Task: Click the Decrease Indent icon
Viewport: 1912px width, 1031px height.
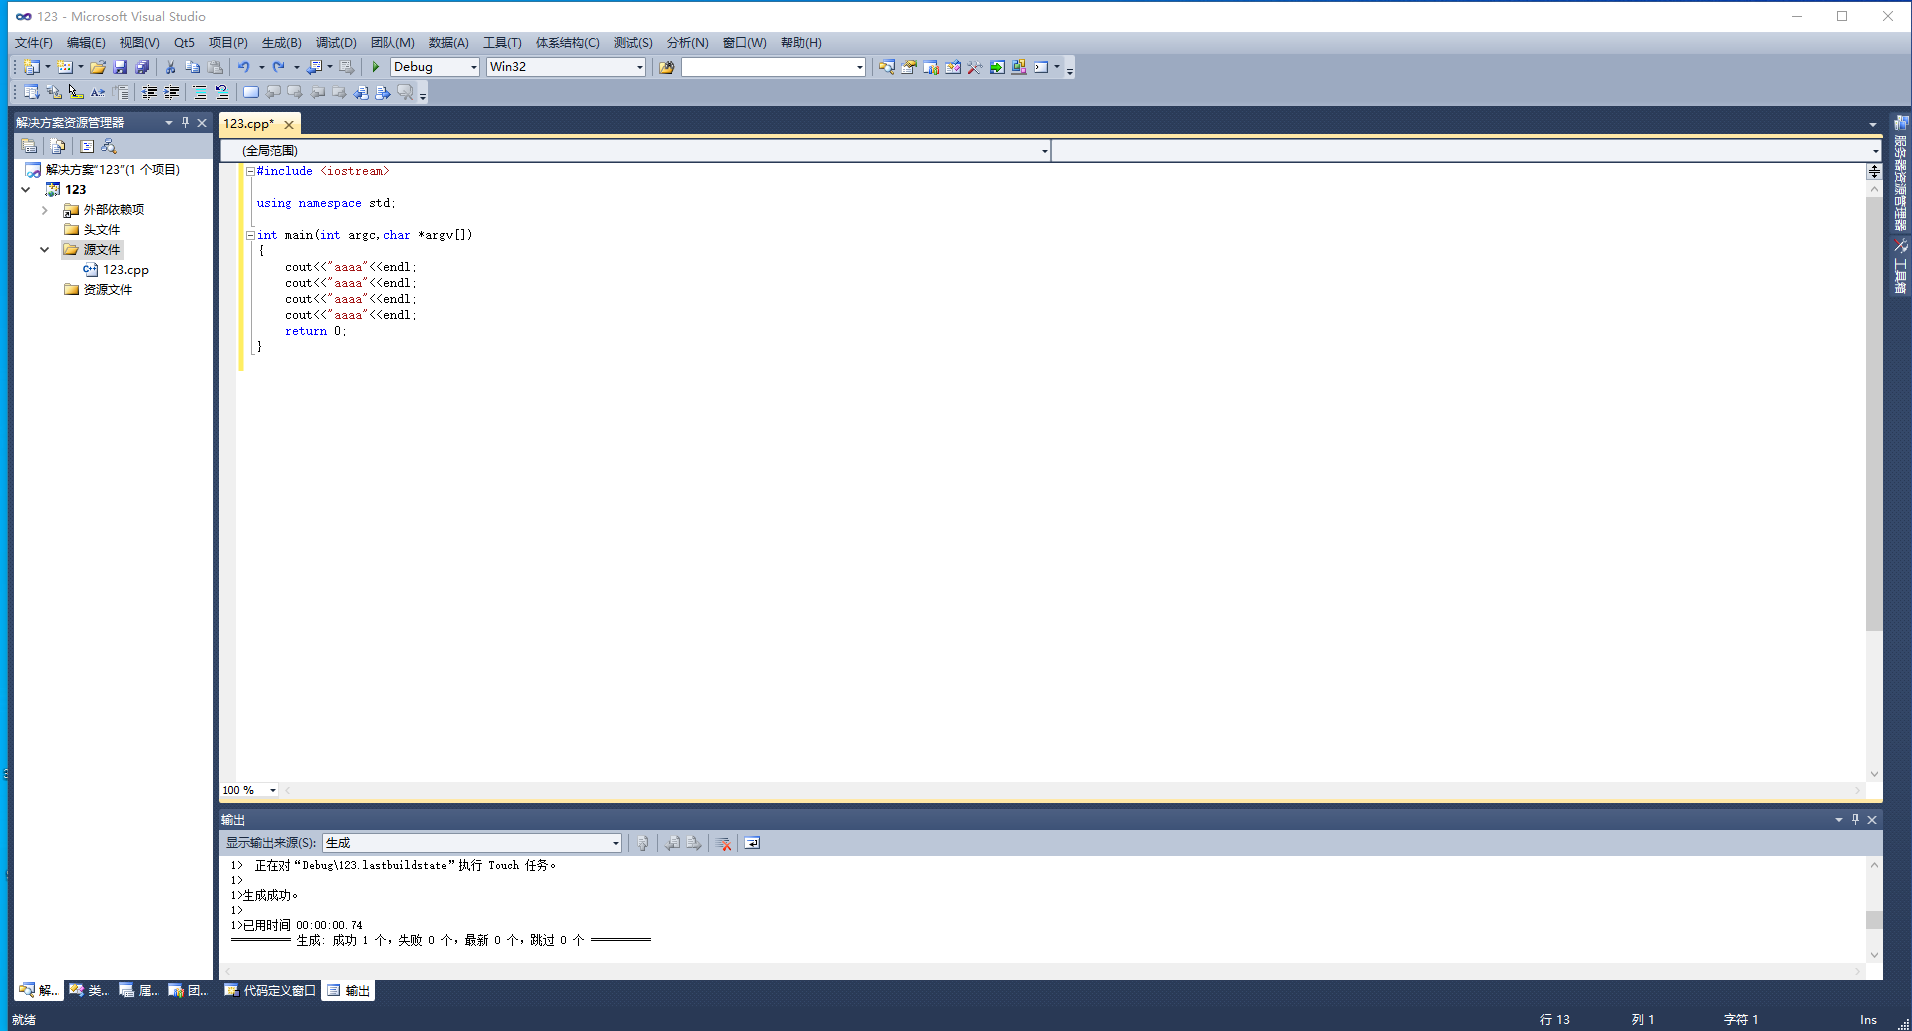Action: [149, 92]
